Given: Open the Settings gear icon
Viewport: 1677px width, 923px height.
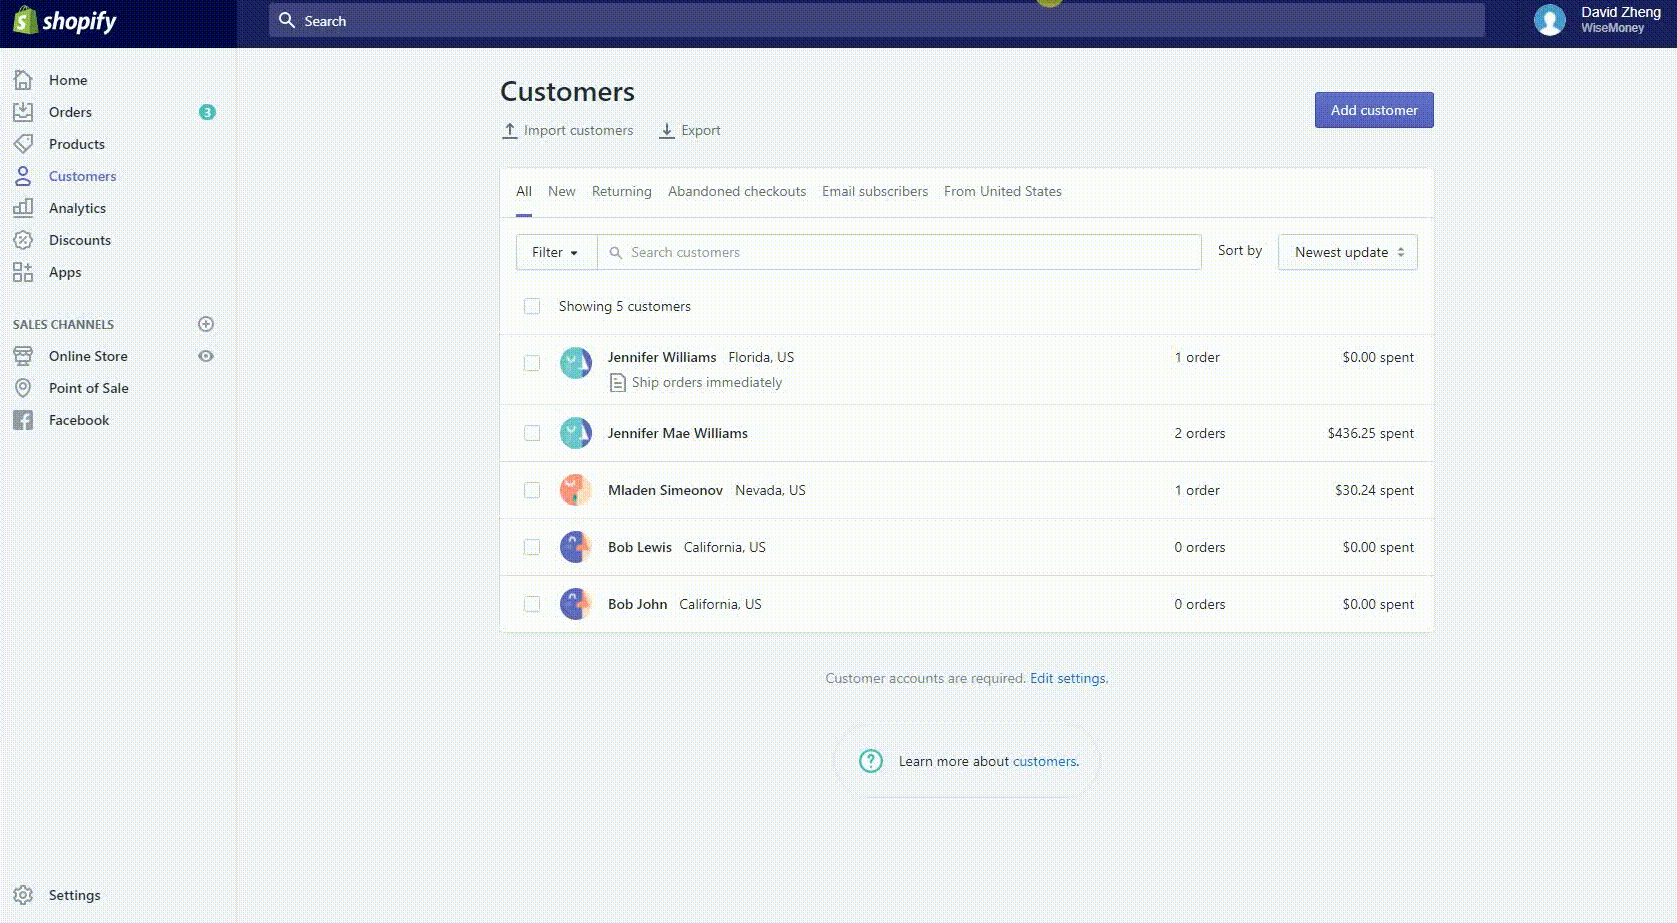Looking at the screenshot, I should 23,895.
